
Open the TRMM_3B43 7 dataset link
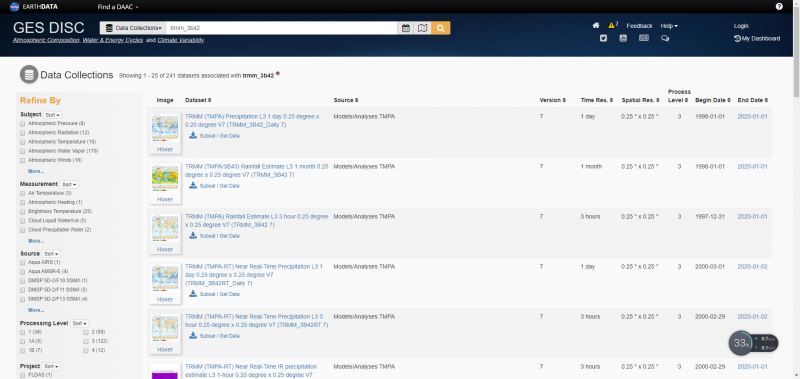click(x=257, y=170)
